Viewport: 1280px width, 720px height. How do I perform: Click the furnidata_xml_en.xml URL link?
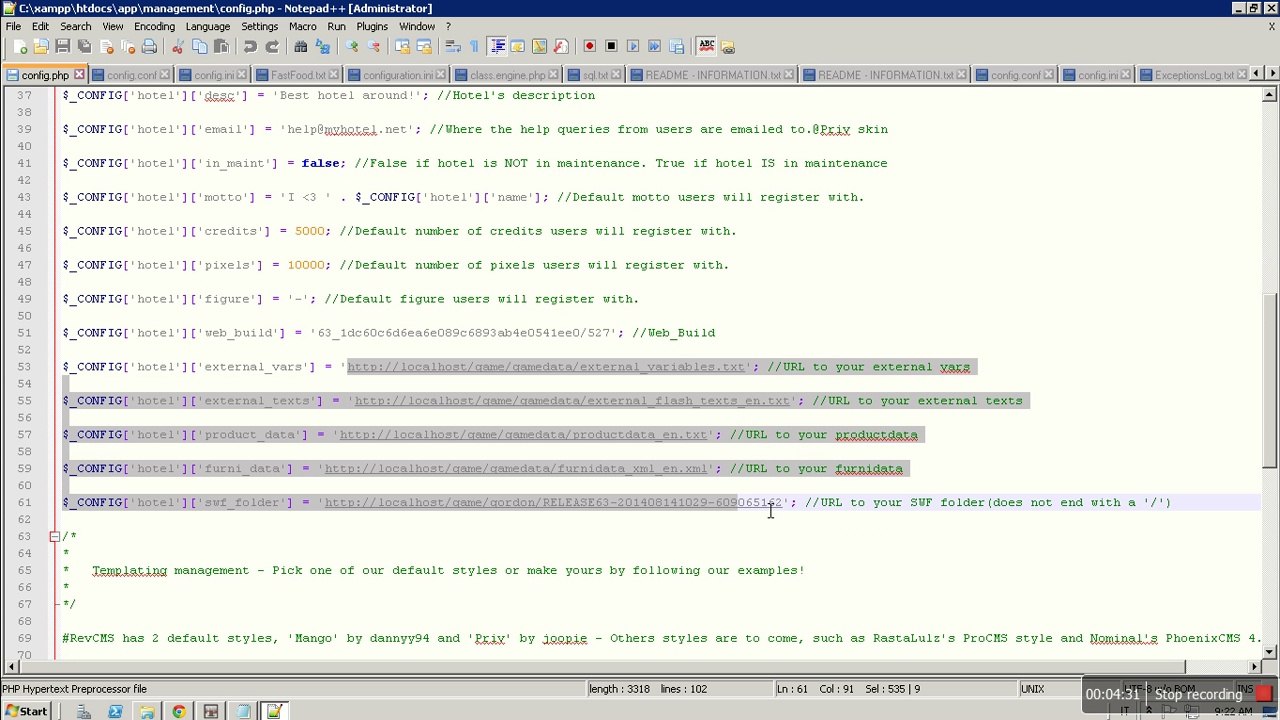tap(516, 469)
